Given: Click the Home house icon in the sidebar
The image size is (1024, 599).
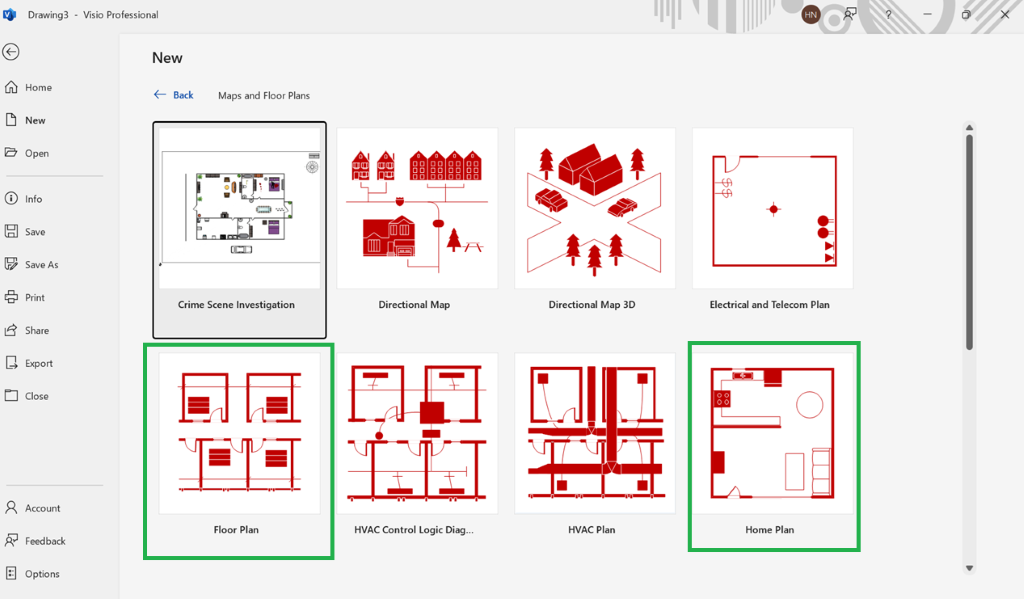Looking at the screenshot, I should point(11,87).
